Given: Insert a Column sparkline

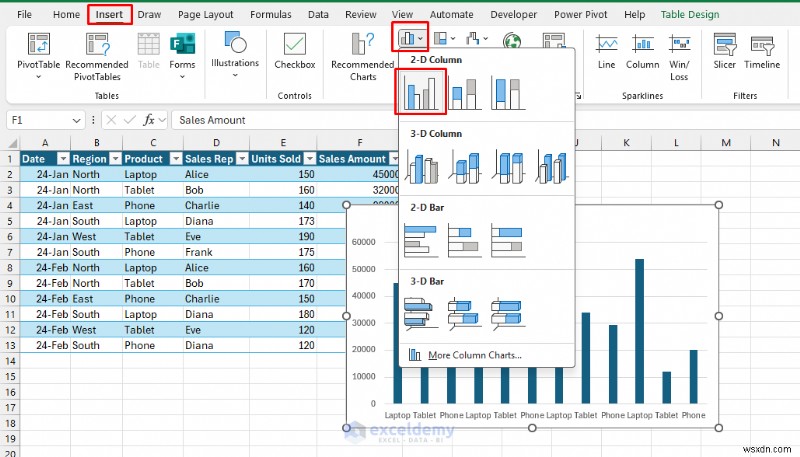Looking at the screenshot, I should click(x=642, y=51).
